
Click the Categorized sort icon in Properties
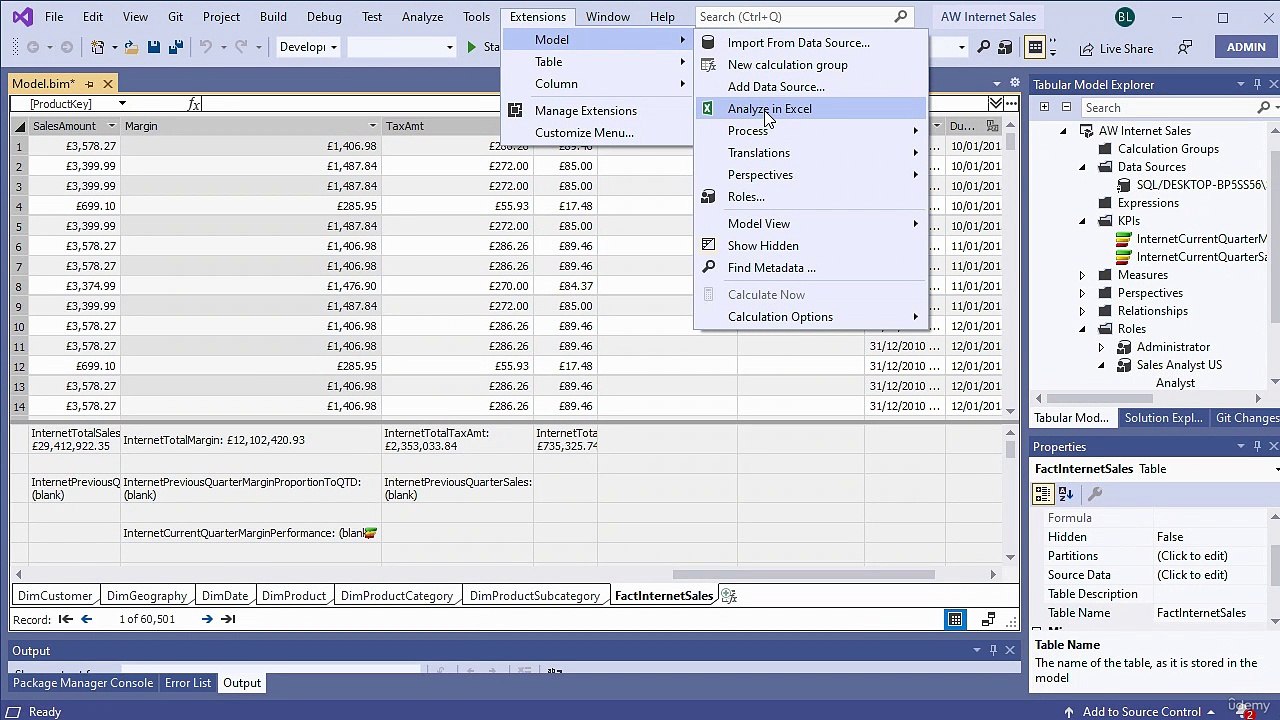[1044, 493]
